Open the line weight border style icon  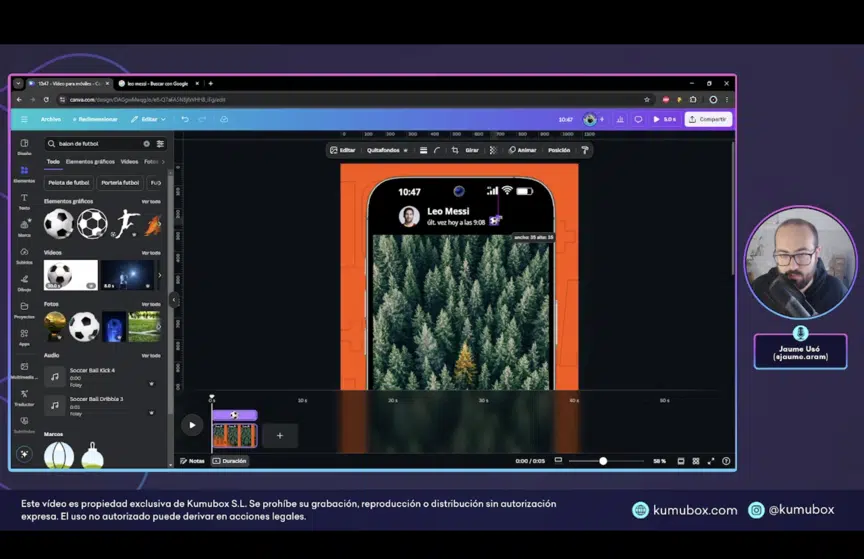pos(423,150)
